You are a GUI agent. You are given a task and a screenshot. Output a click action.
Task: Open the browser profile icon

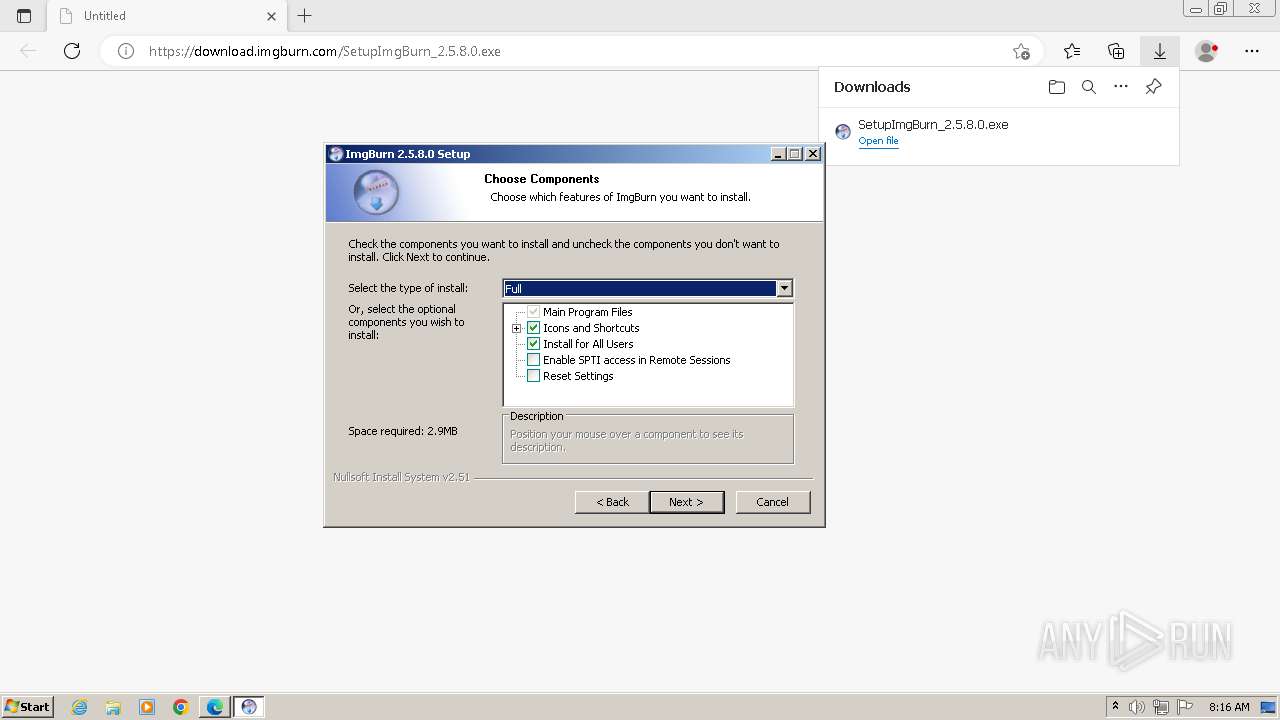(x=1206, y=51)
